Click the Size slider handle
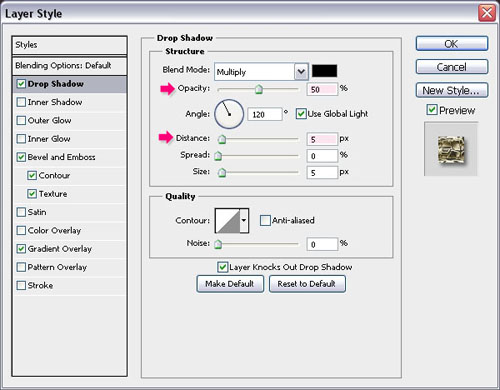The width and height of the screenshot is (500, 390). pyautogui.click(x=222, y=172)
